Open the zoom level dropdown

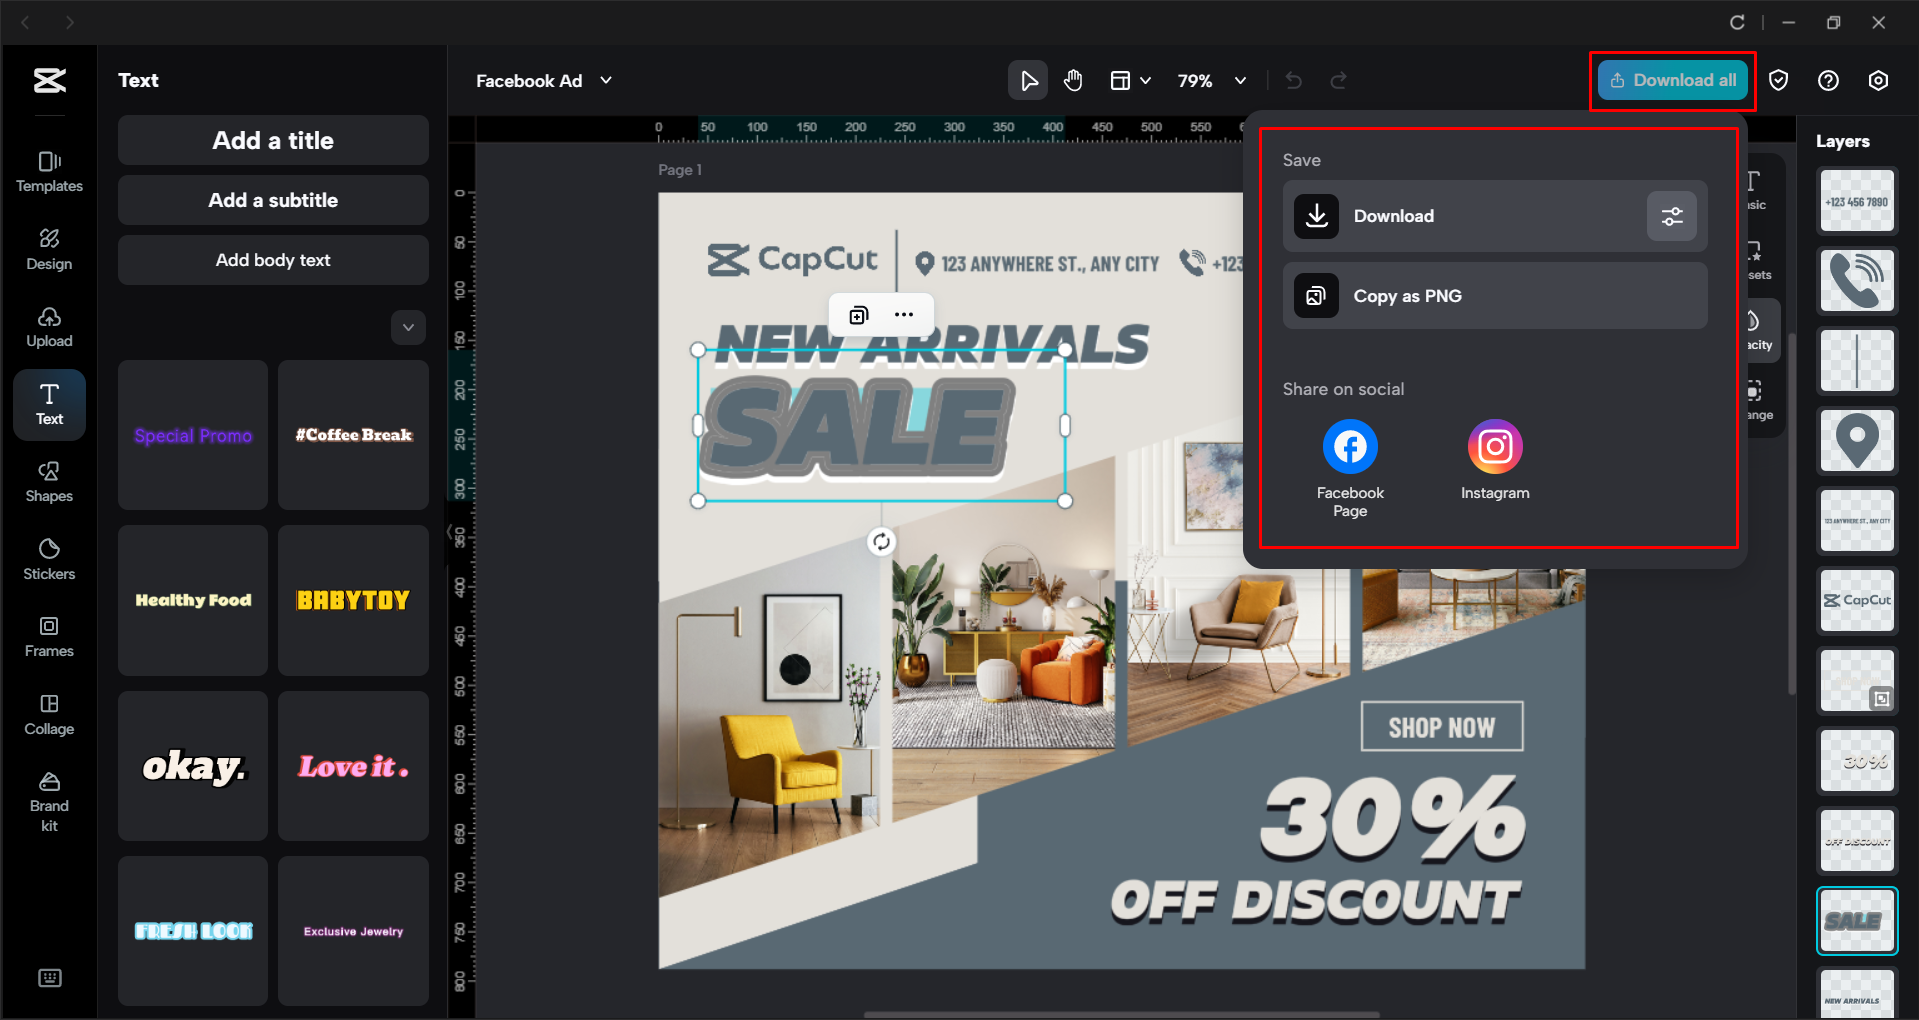pos(1240,81)
